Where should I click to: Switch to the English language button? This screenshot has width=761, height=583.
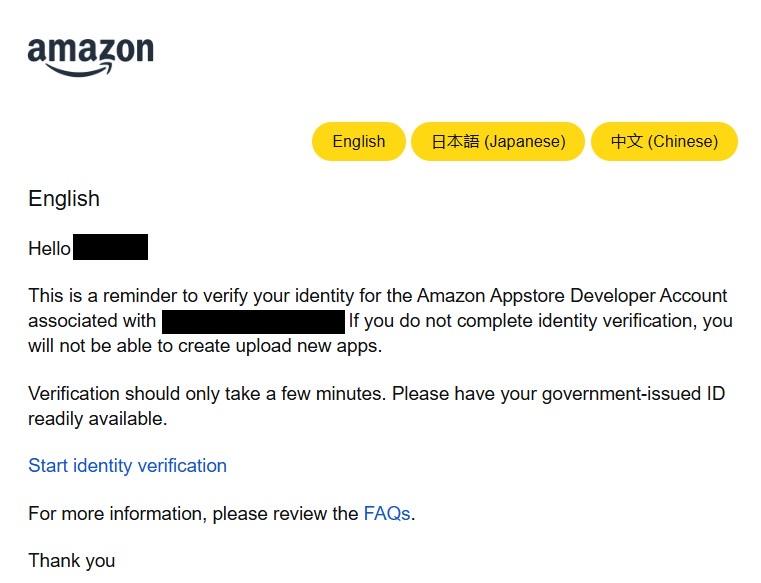point(358,142)
